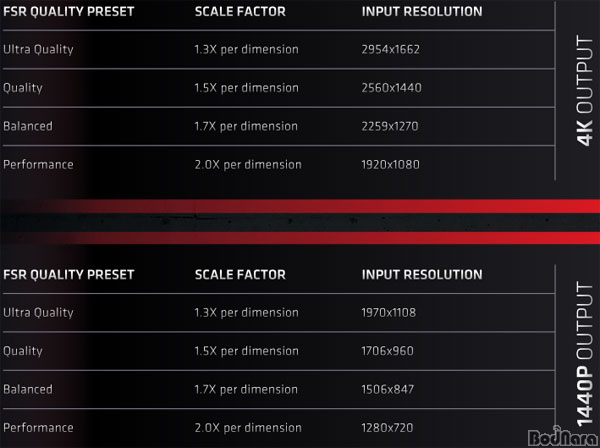Click the 2259x1270 resolution value
Screen dimensions: 600x448
(390, 126)
